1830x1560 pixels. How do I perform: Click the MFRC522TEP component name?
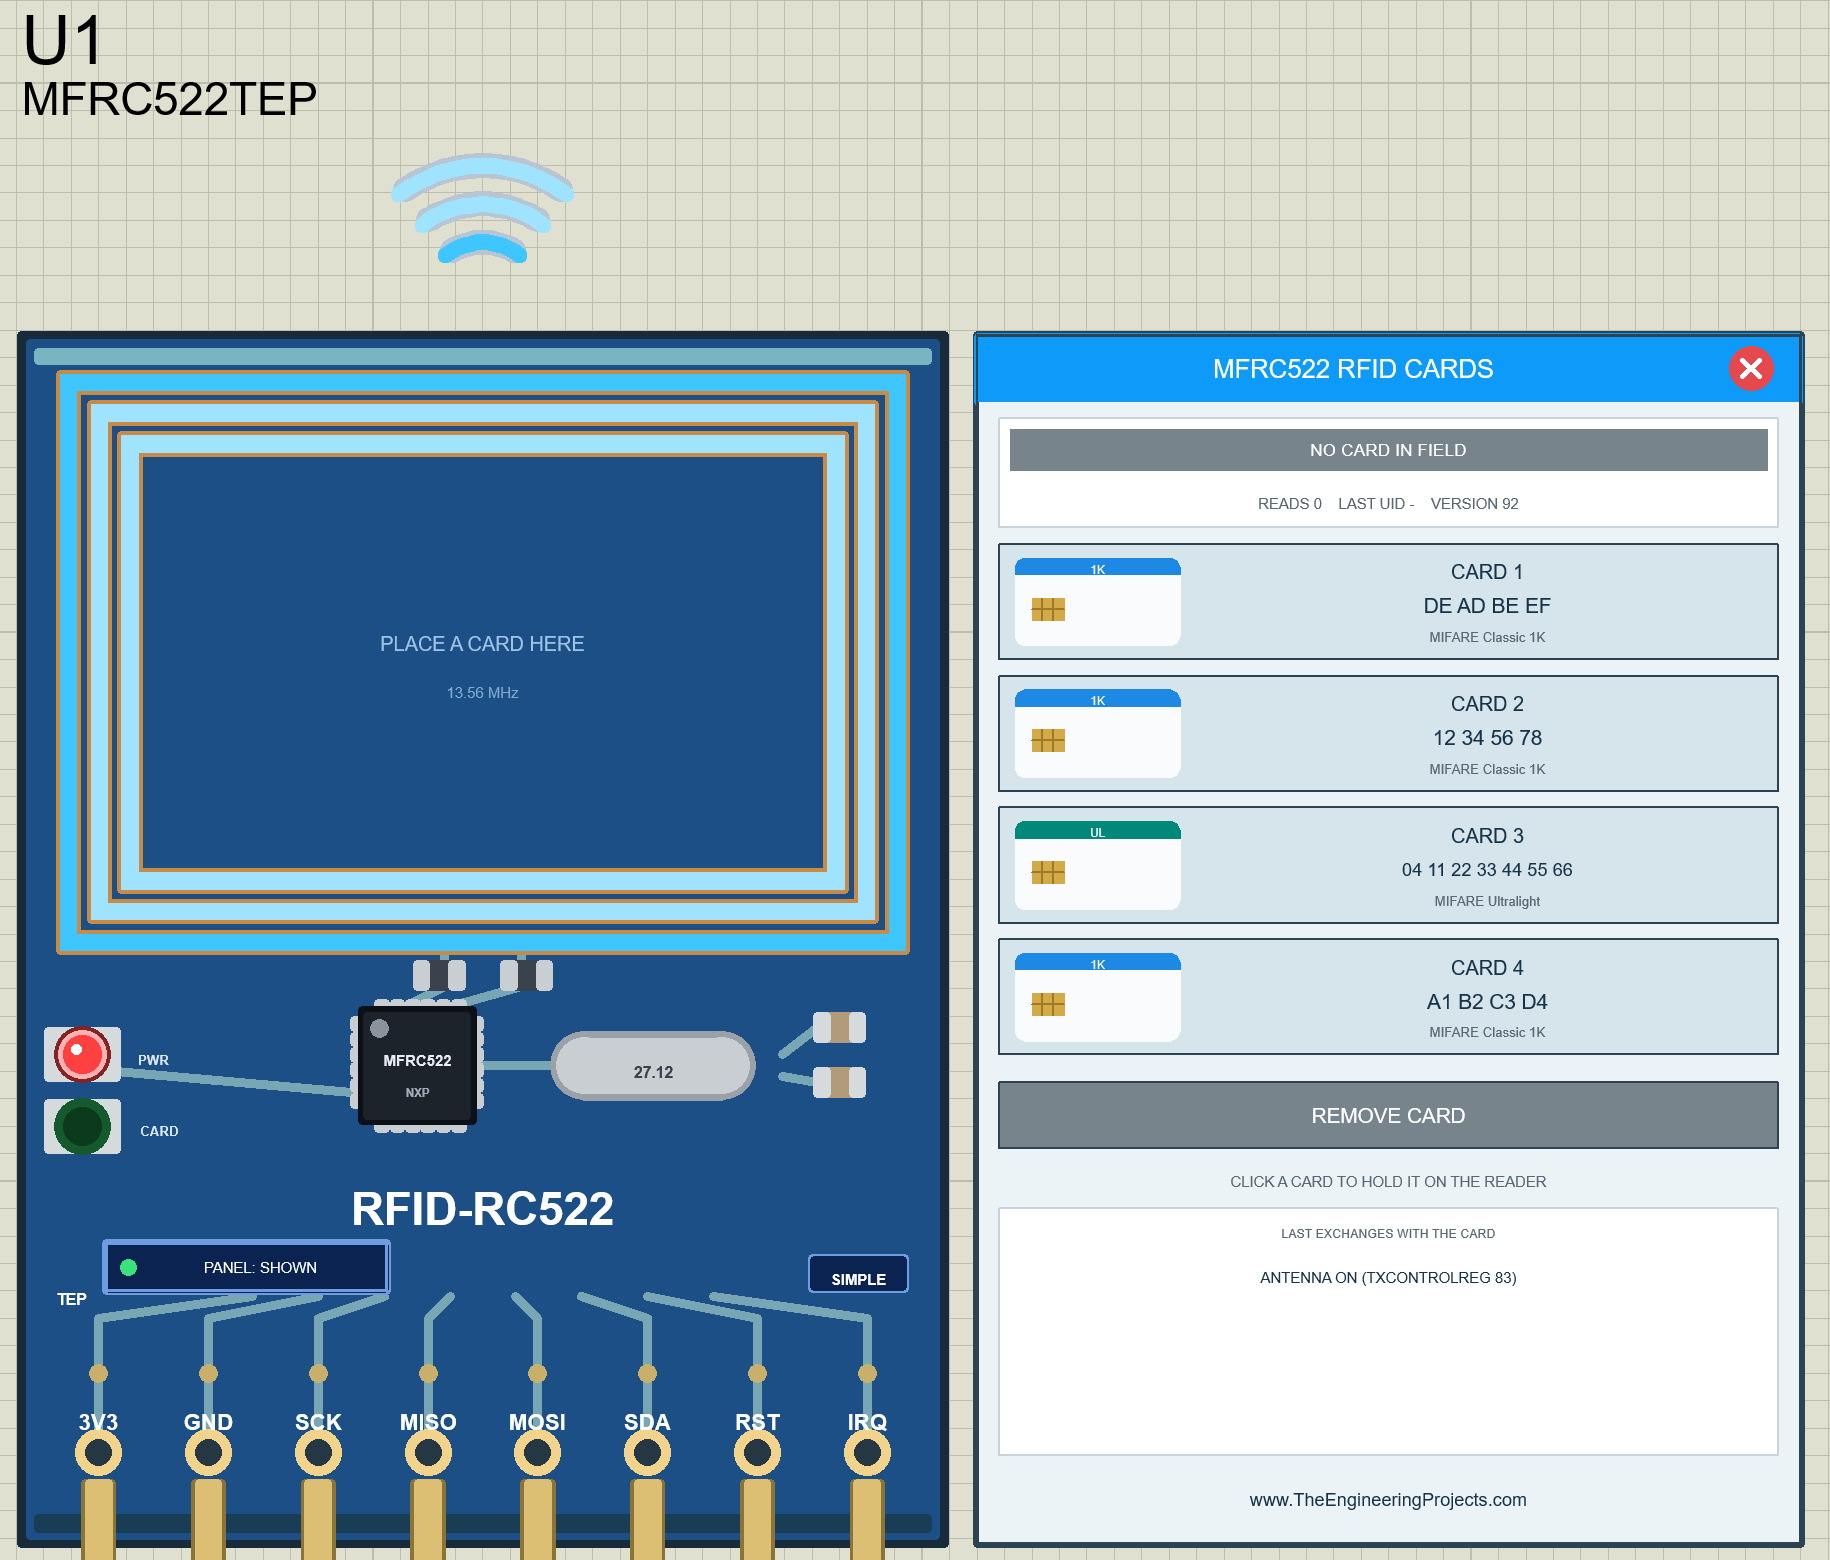(169, 99)
